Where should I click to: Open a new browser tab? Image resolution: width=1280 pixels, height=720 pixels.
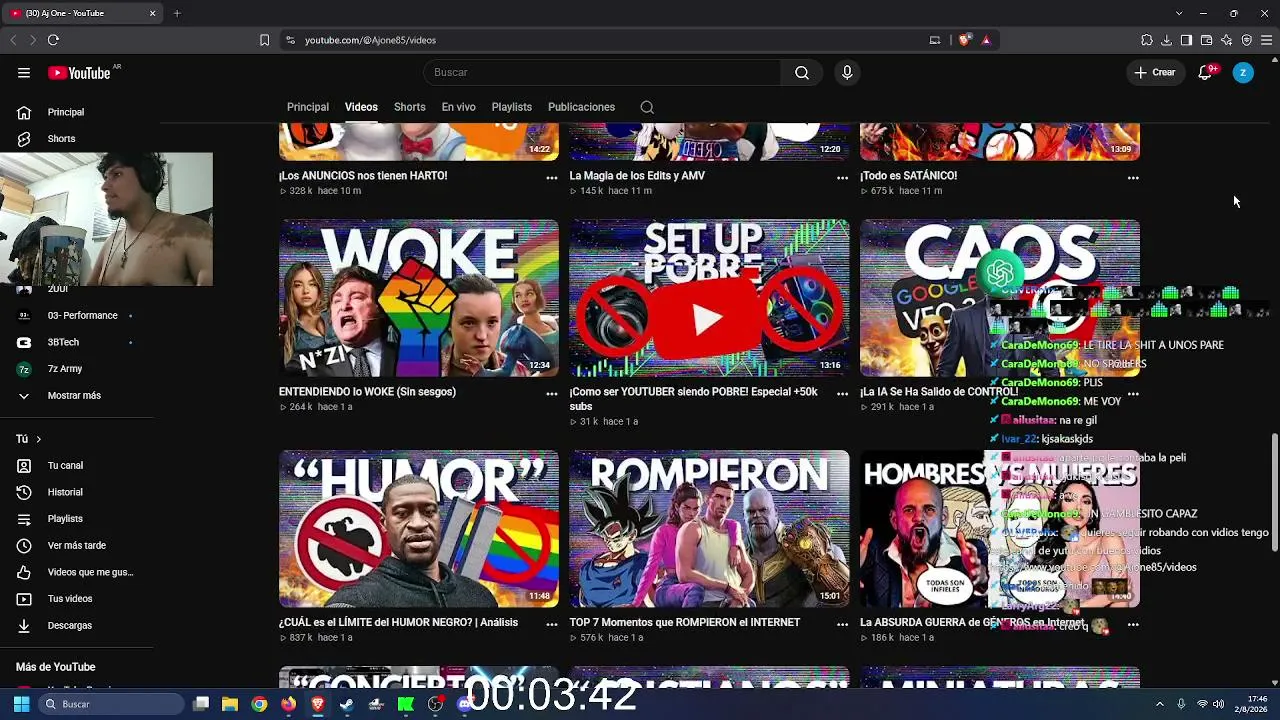(177, 13)
